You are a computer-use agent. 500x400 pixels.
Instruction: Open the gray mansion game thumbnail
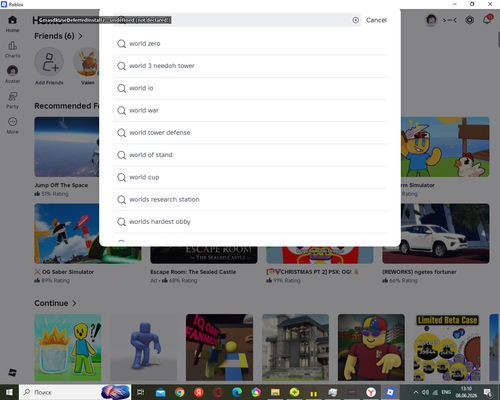[x=295, y=347]
